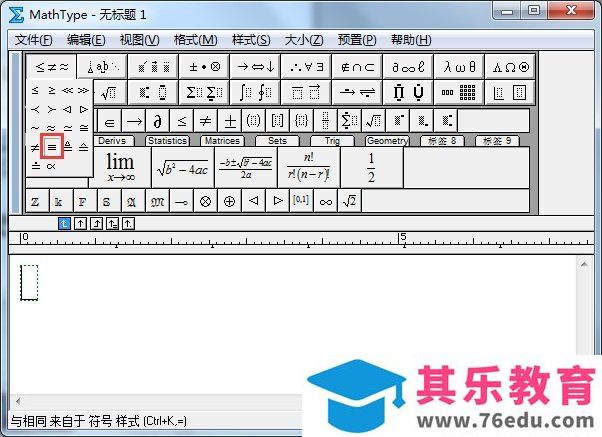Open the set theory symbols palette (∉∩⊂)
The width and height of the screenshot is (602, 437).
tap(357, 67)
